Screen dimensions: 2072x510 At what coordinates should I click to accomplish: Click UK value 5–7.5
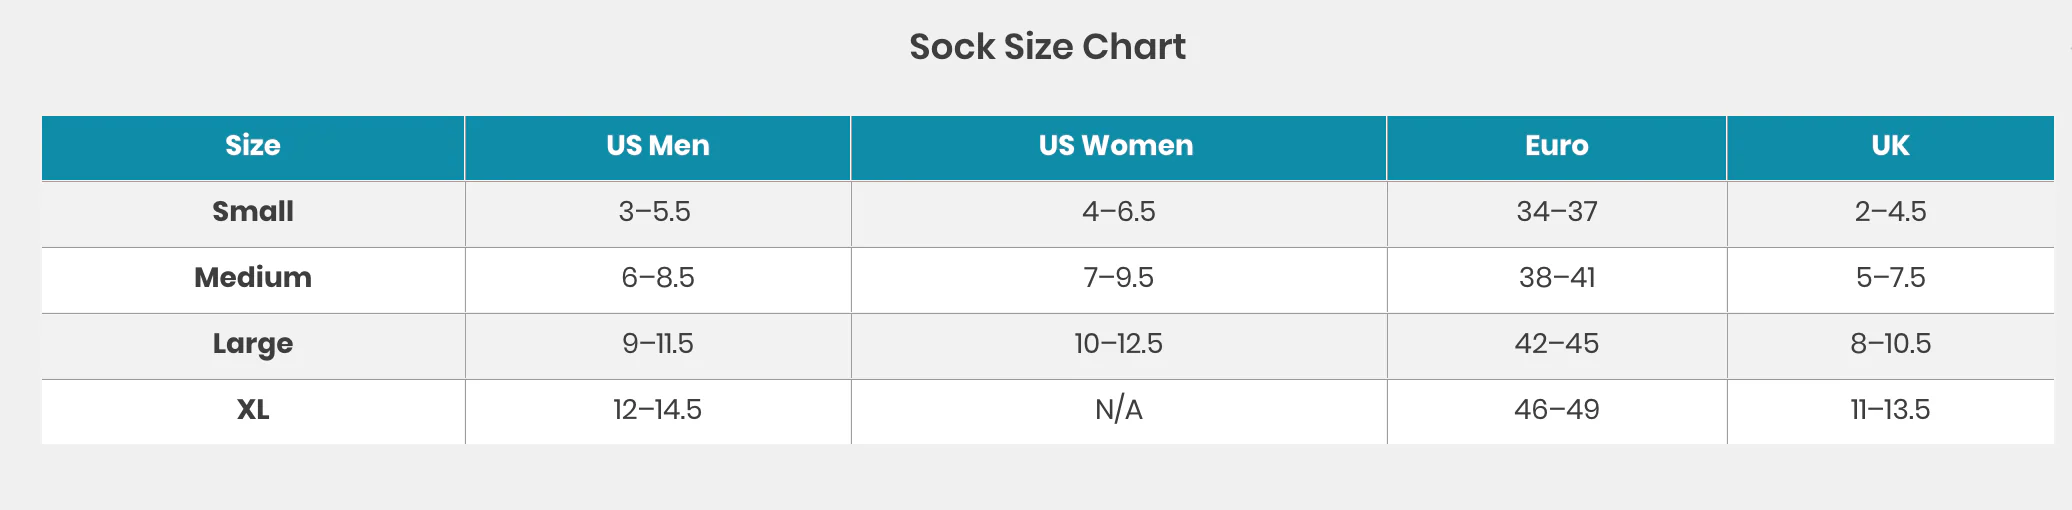pyautogui.click(x=1891, y=278)
